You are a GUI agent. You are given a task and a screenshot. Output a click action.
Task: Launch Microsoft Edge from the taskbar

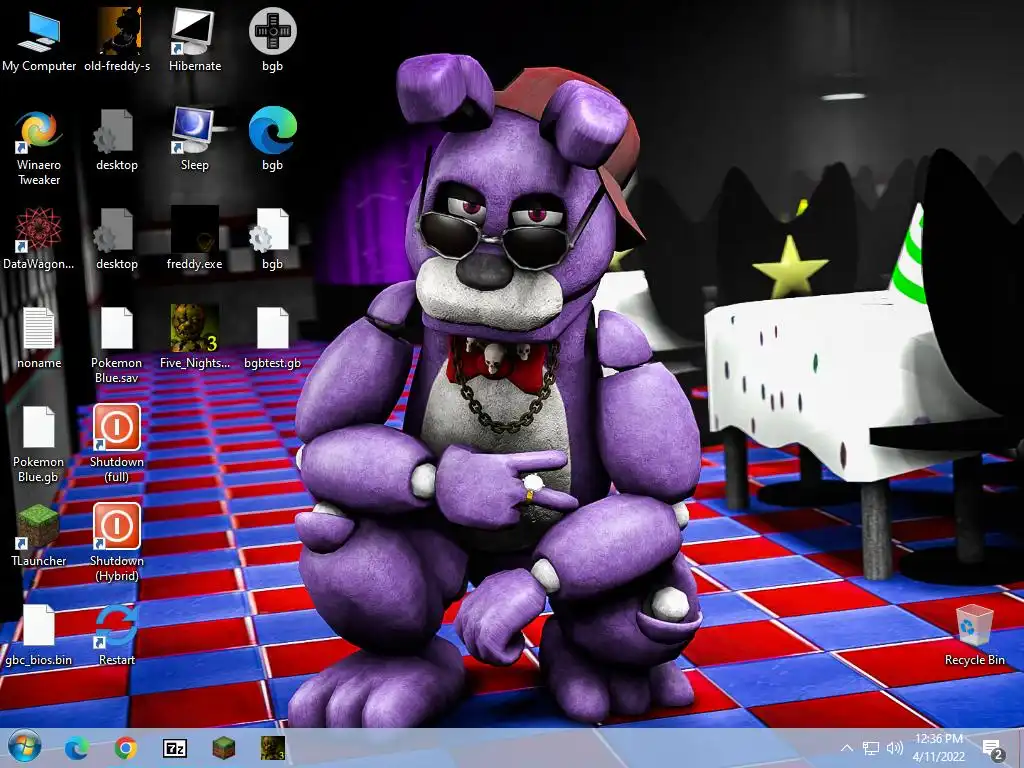point(76,748)
